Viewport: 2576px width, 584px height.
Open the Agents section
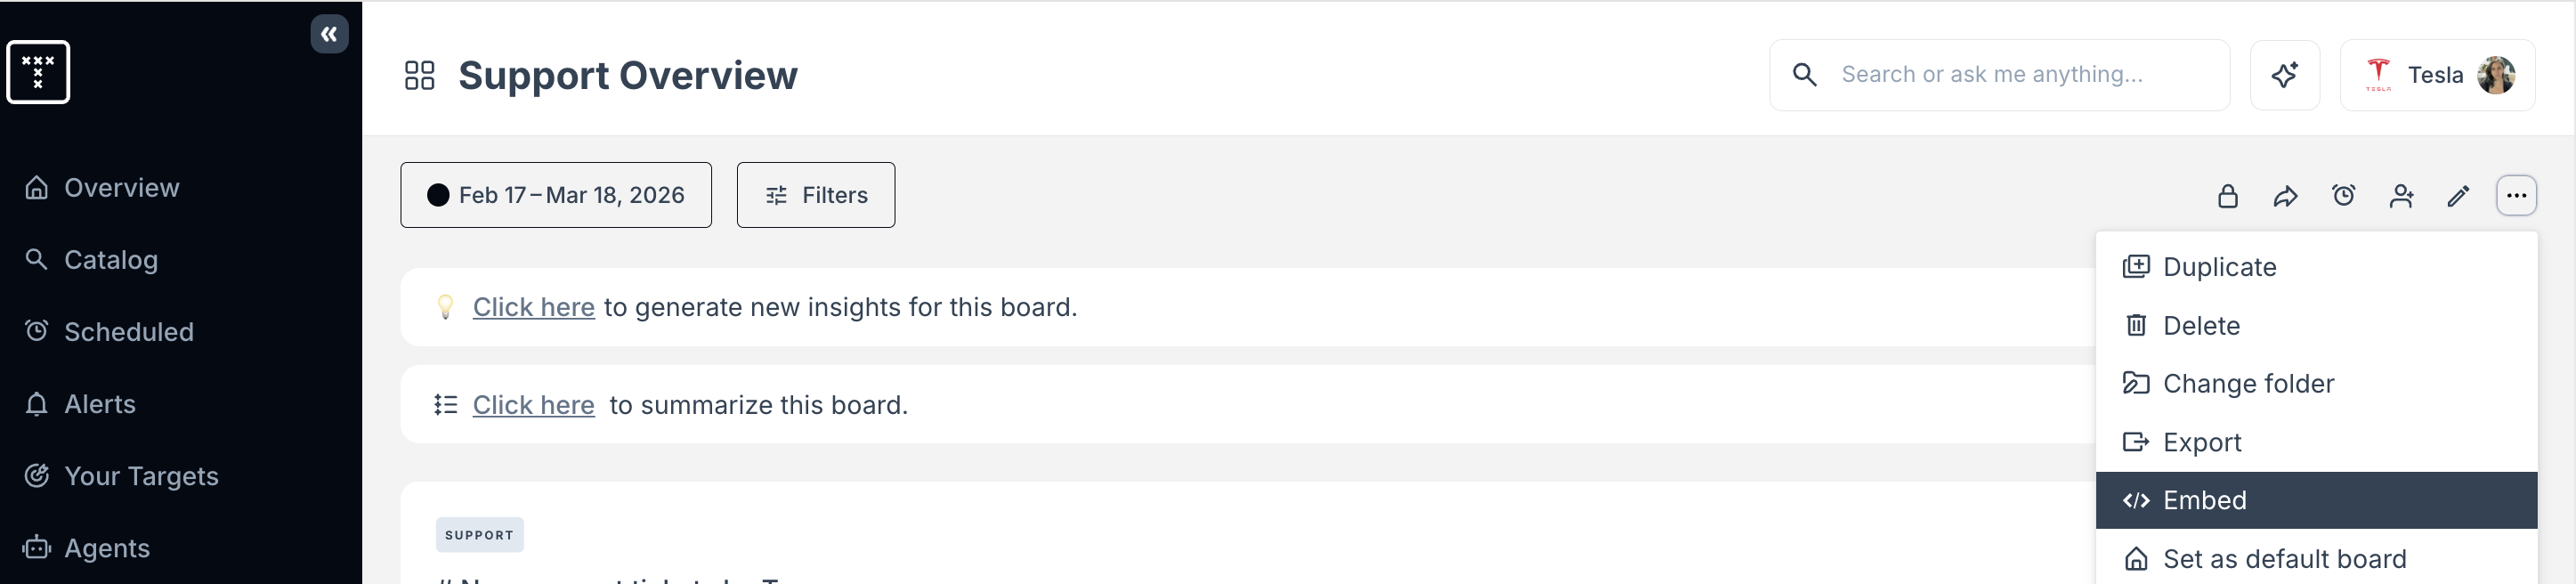(106, 547)
